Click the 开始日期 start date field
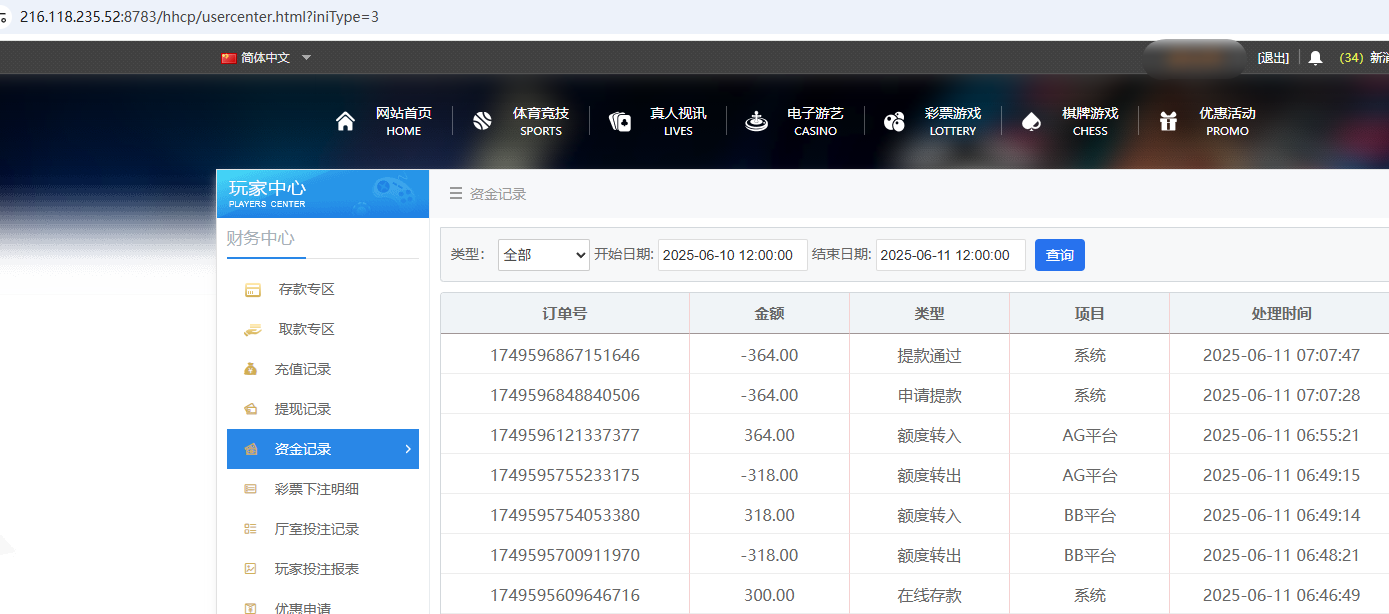This screenshot has width=1389, height=614. point(732,254)
